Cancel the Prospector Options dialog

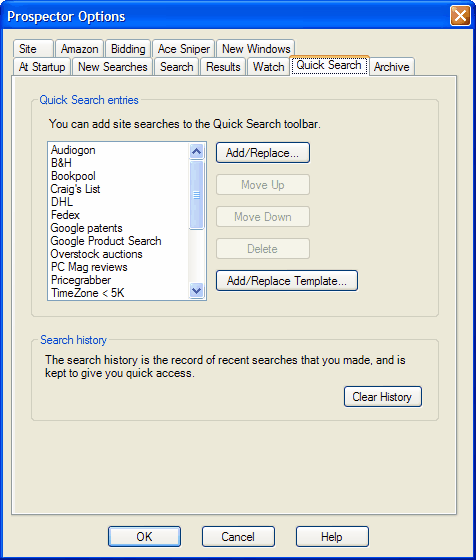[238, 536]
